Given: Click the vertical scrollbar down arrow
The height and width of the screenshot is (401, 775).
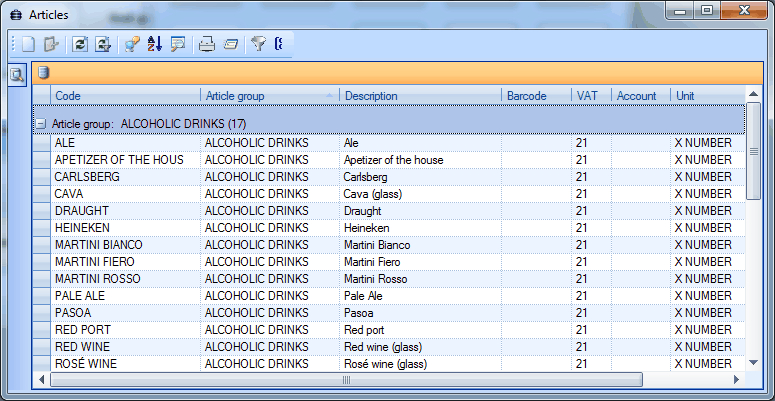Looking at the screenshot, I should pyautogui.click(x=754, y=363).
